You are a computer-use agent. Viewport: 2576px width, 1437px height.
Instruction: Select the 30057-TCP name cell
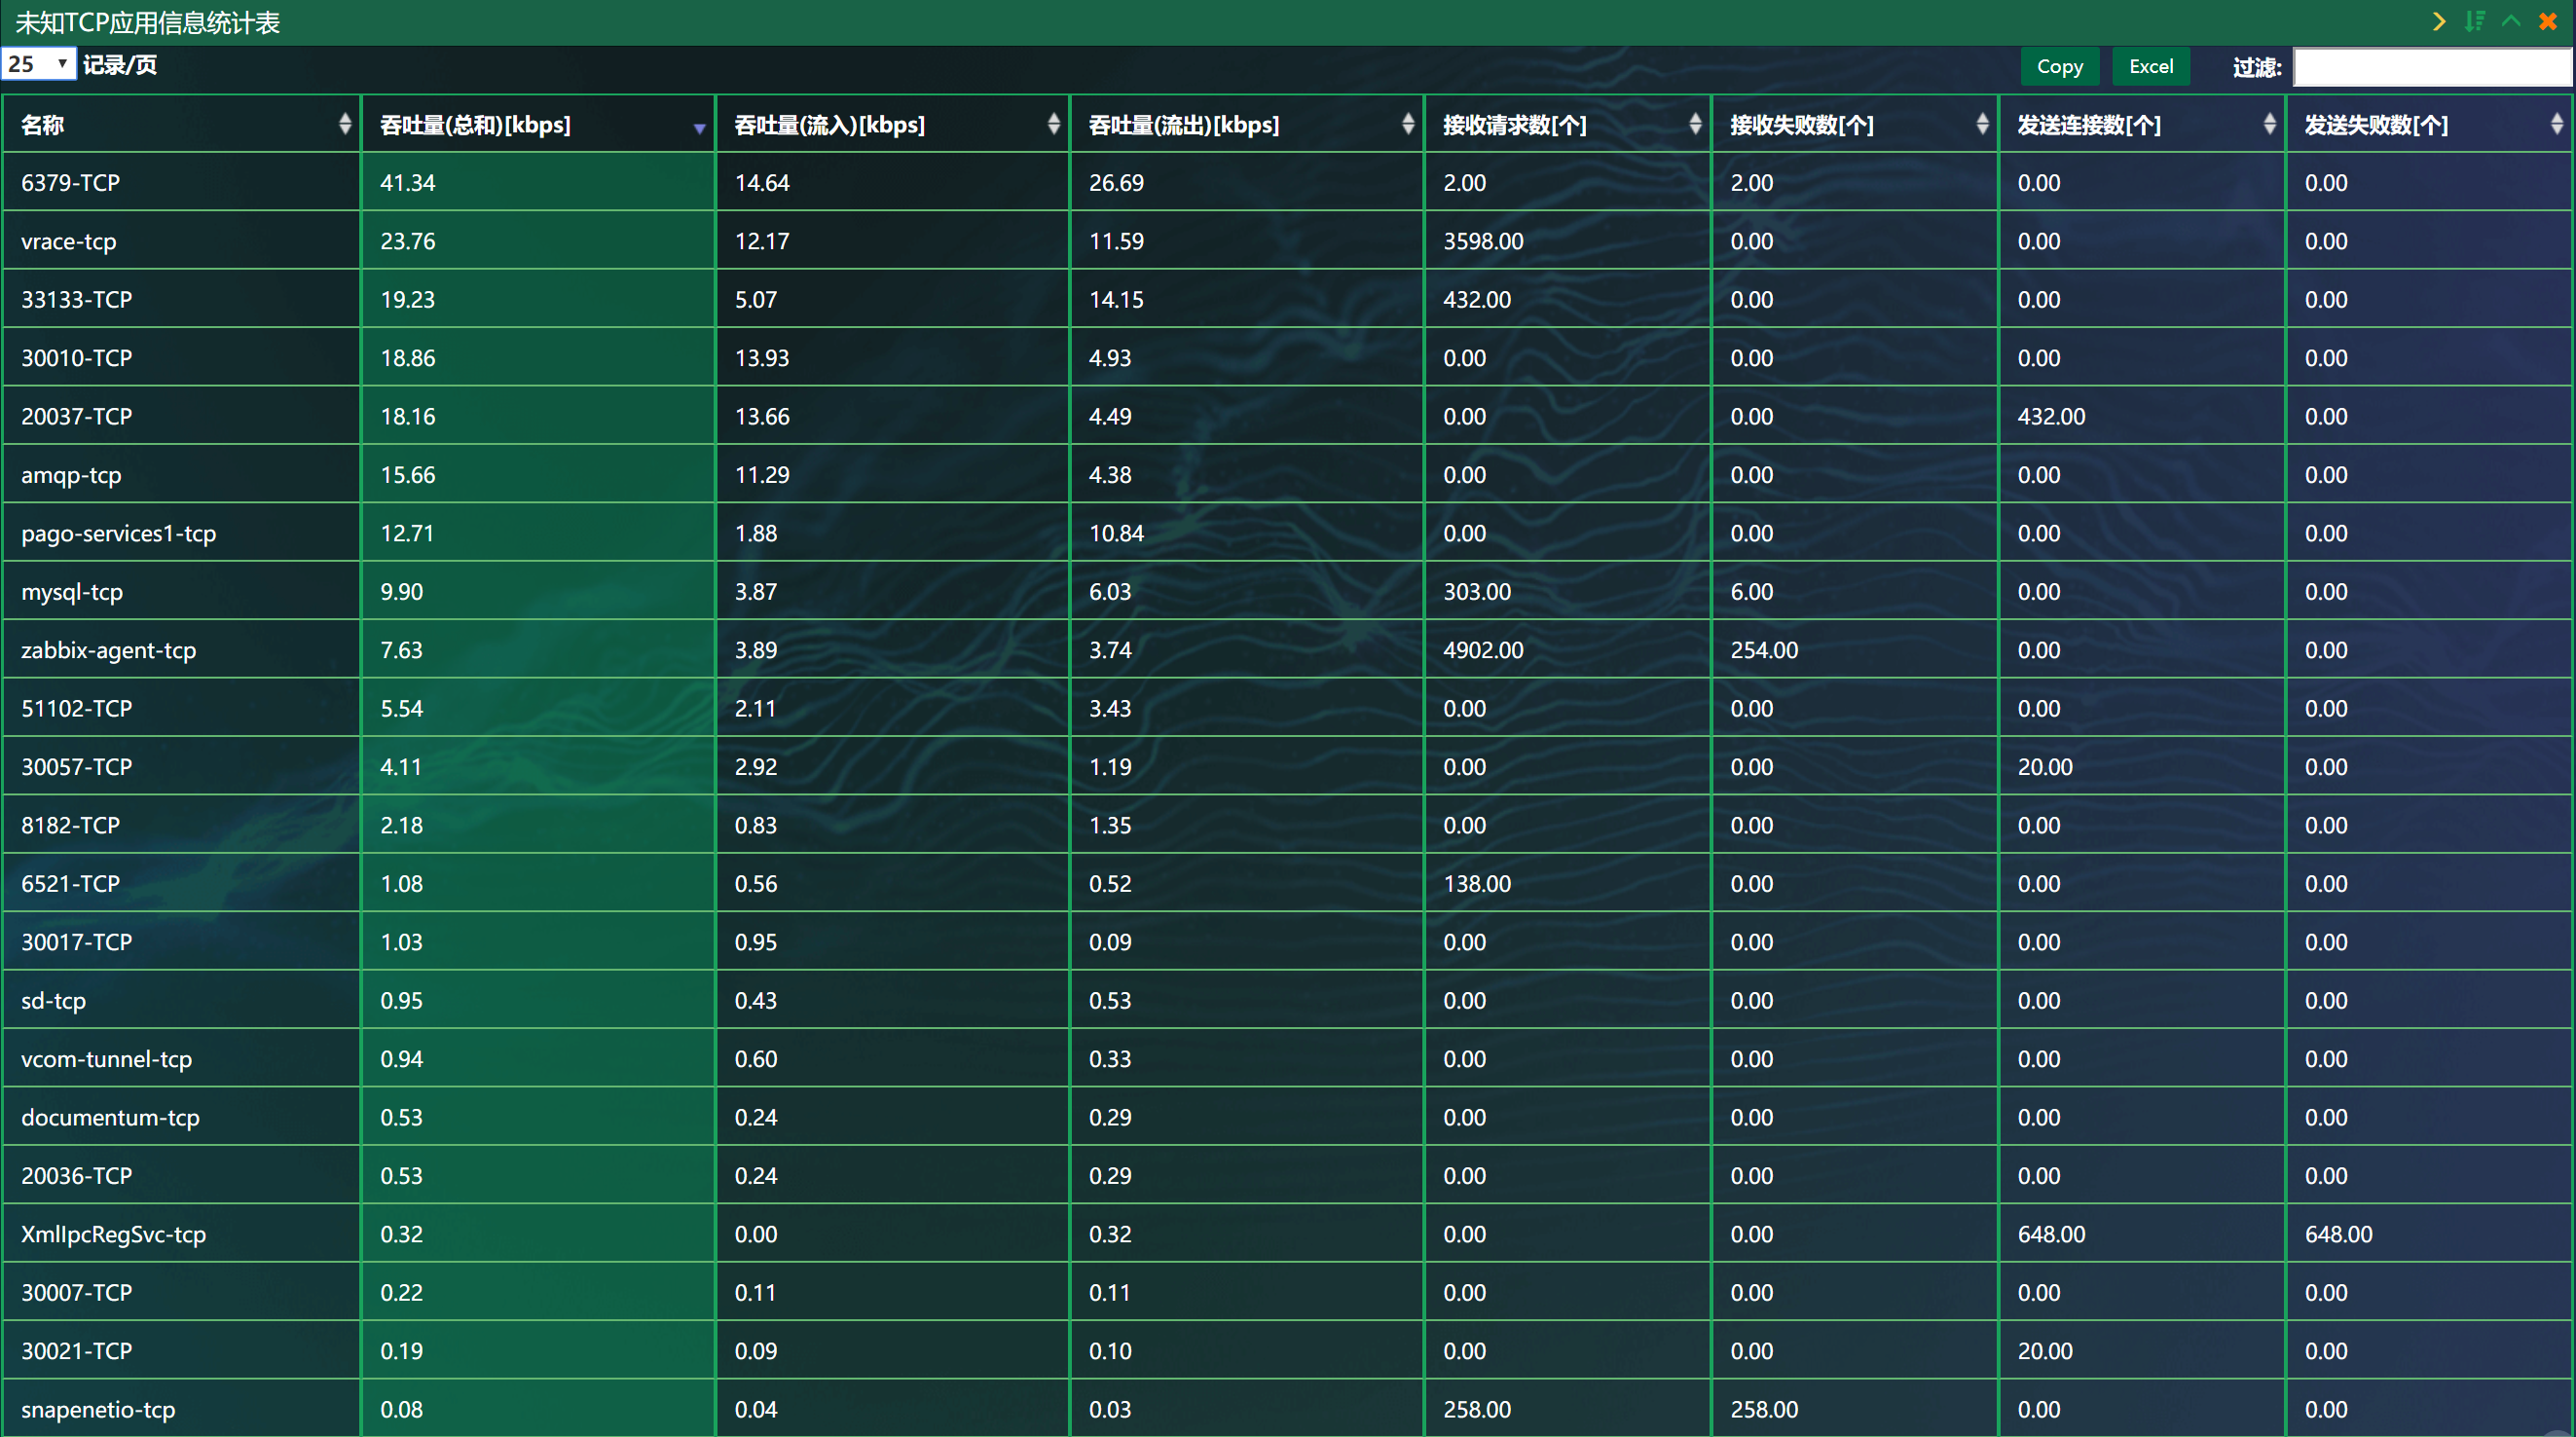pos(181,766)
